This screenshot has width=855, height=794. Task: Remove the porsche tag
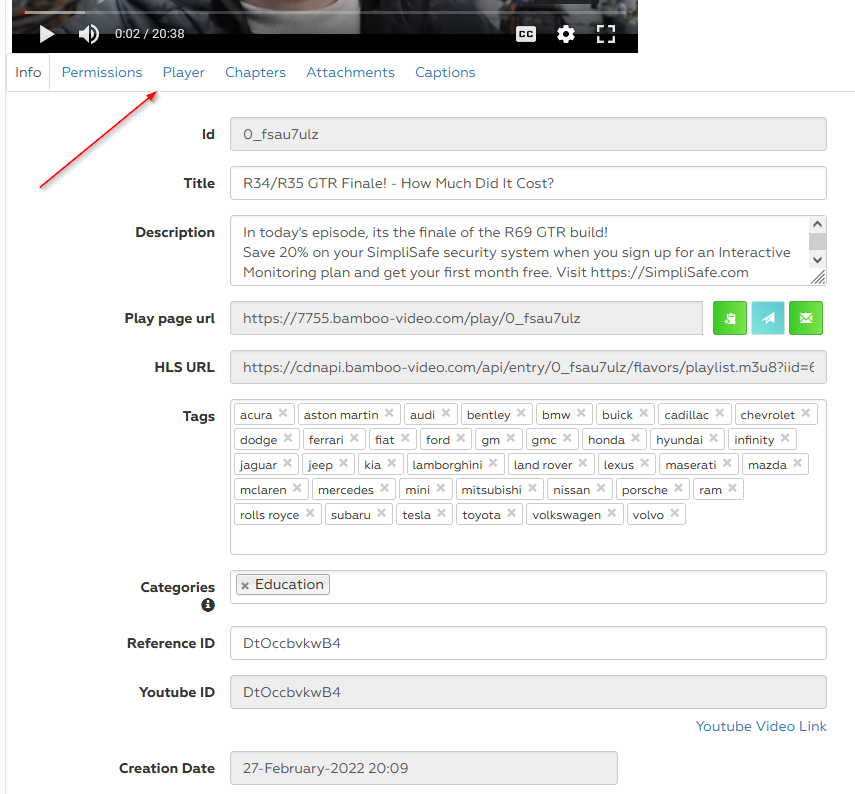pyautogui.click(x=679, y=488)
